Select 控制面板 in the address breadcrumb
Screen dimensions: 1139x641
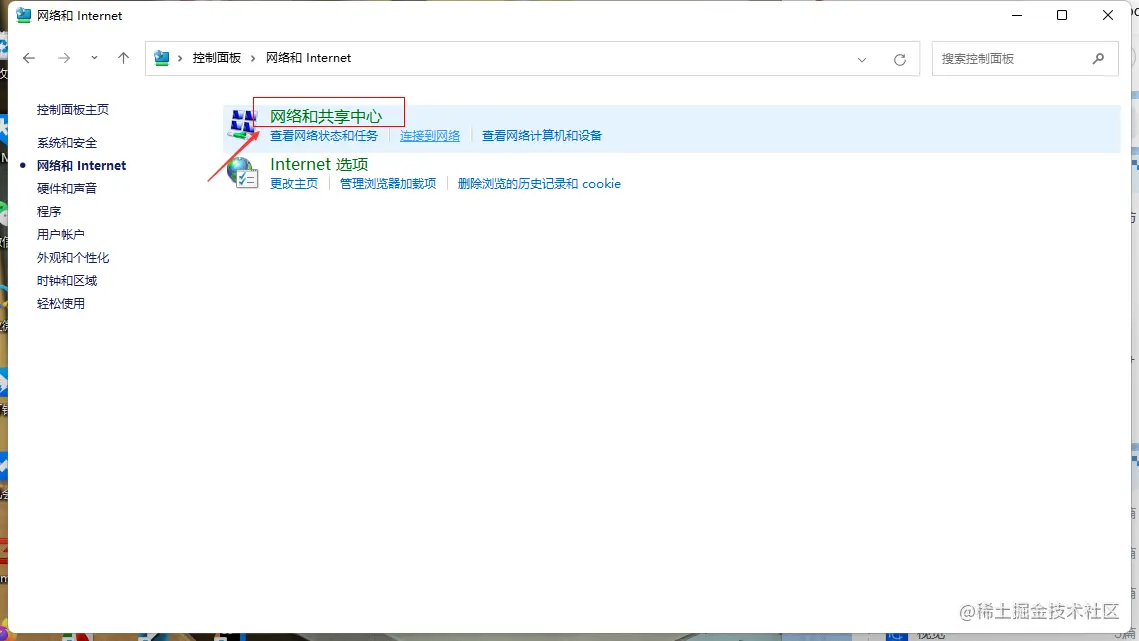point(216,58)
